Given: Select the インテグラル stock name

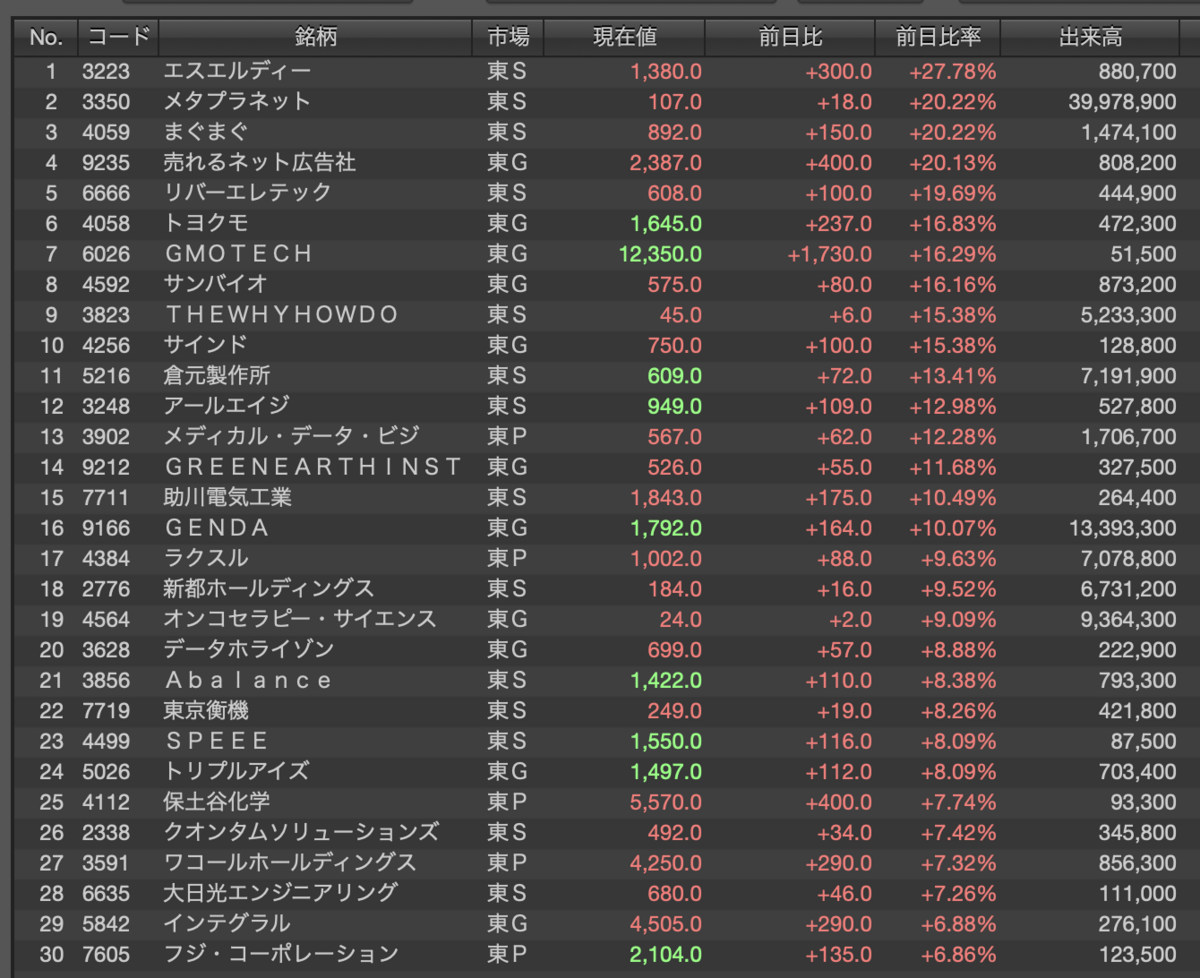Looking at the screenshot, I should coord(226,924).
